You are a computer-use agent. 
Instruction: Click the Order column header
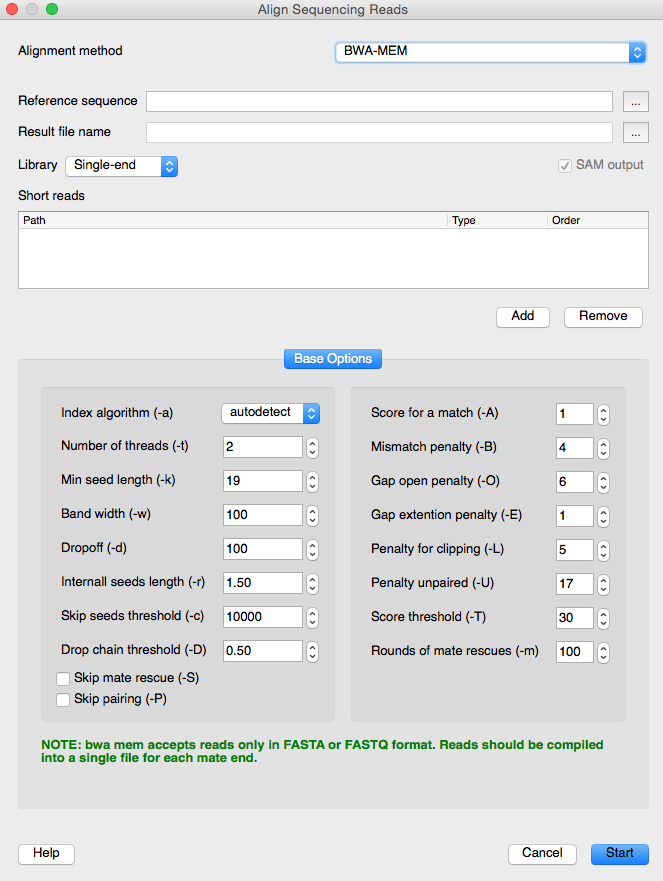[x=598, y=220]
